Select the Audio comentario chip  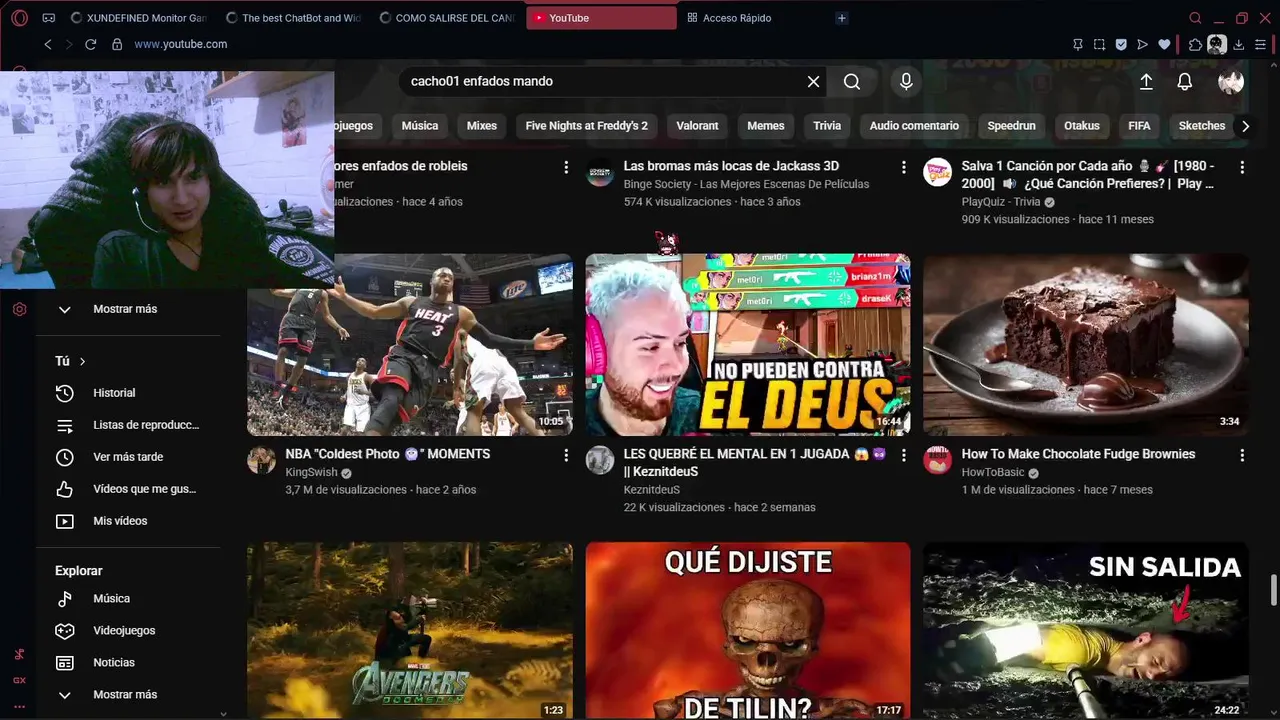914,126
